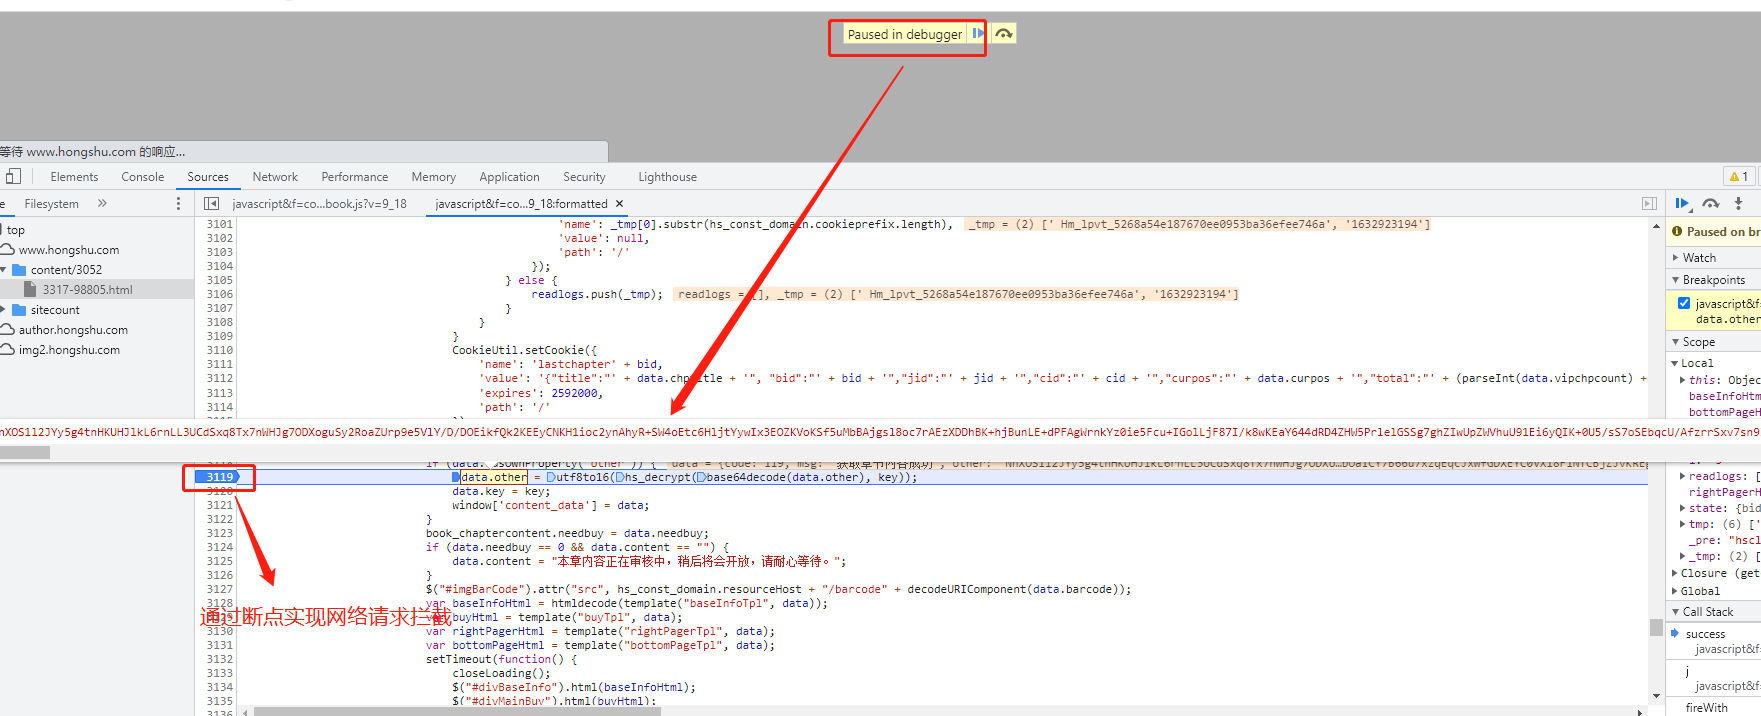Collapse the Local scope group
The width and height of the screenshot is (1761, 716).
click(1675, 363)
